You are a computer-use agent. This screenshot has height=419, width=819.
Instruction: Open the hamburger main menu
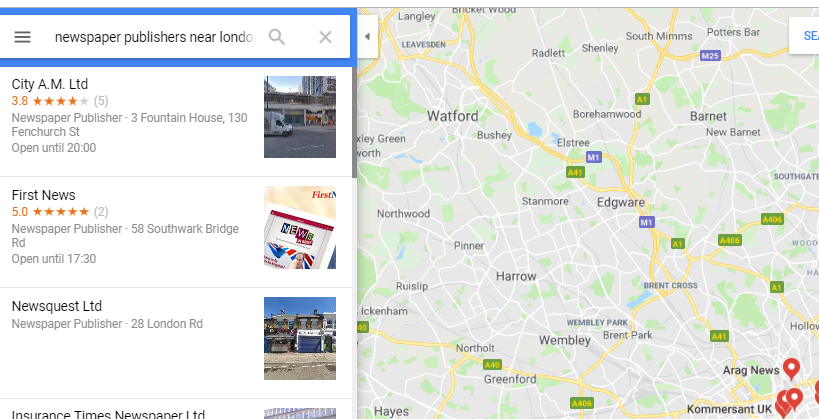(x=22, y=37)
